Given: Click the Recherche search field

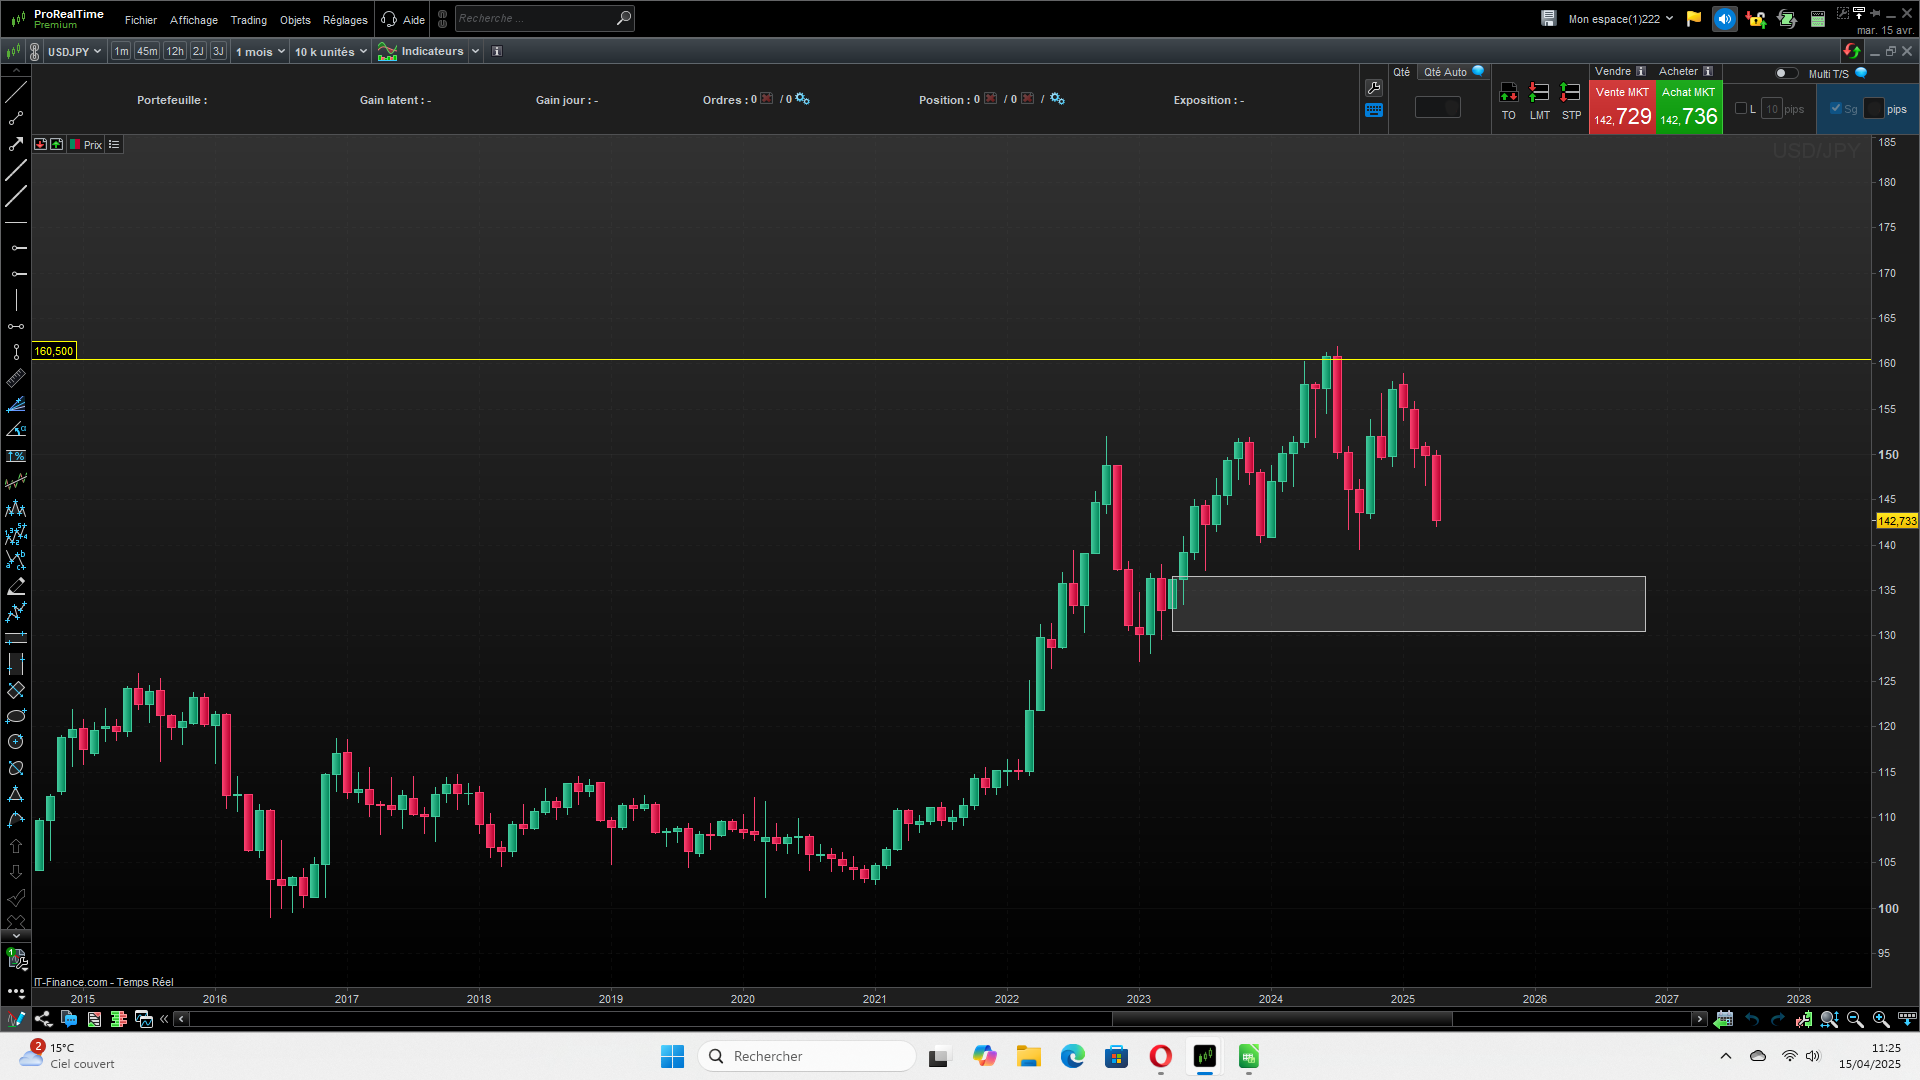Looking at the screenshot, I should (534, 18).
